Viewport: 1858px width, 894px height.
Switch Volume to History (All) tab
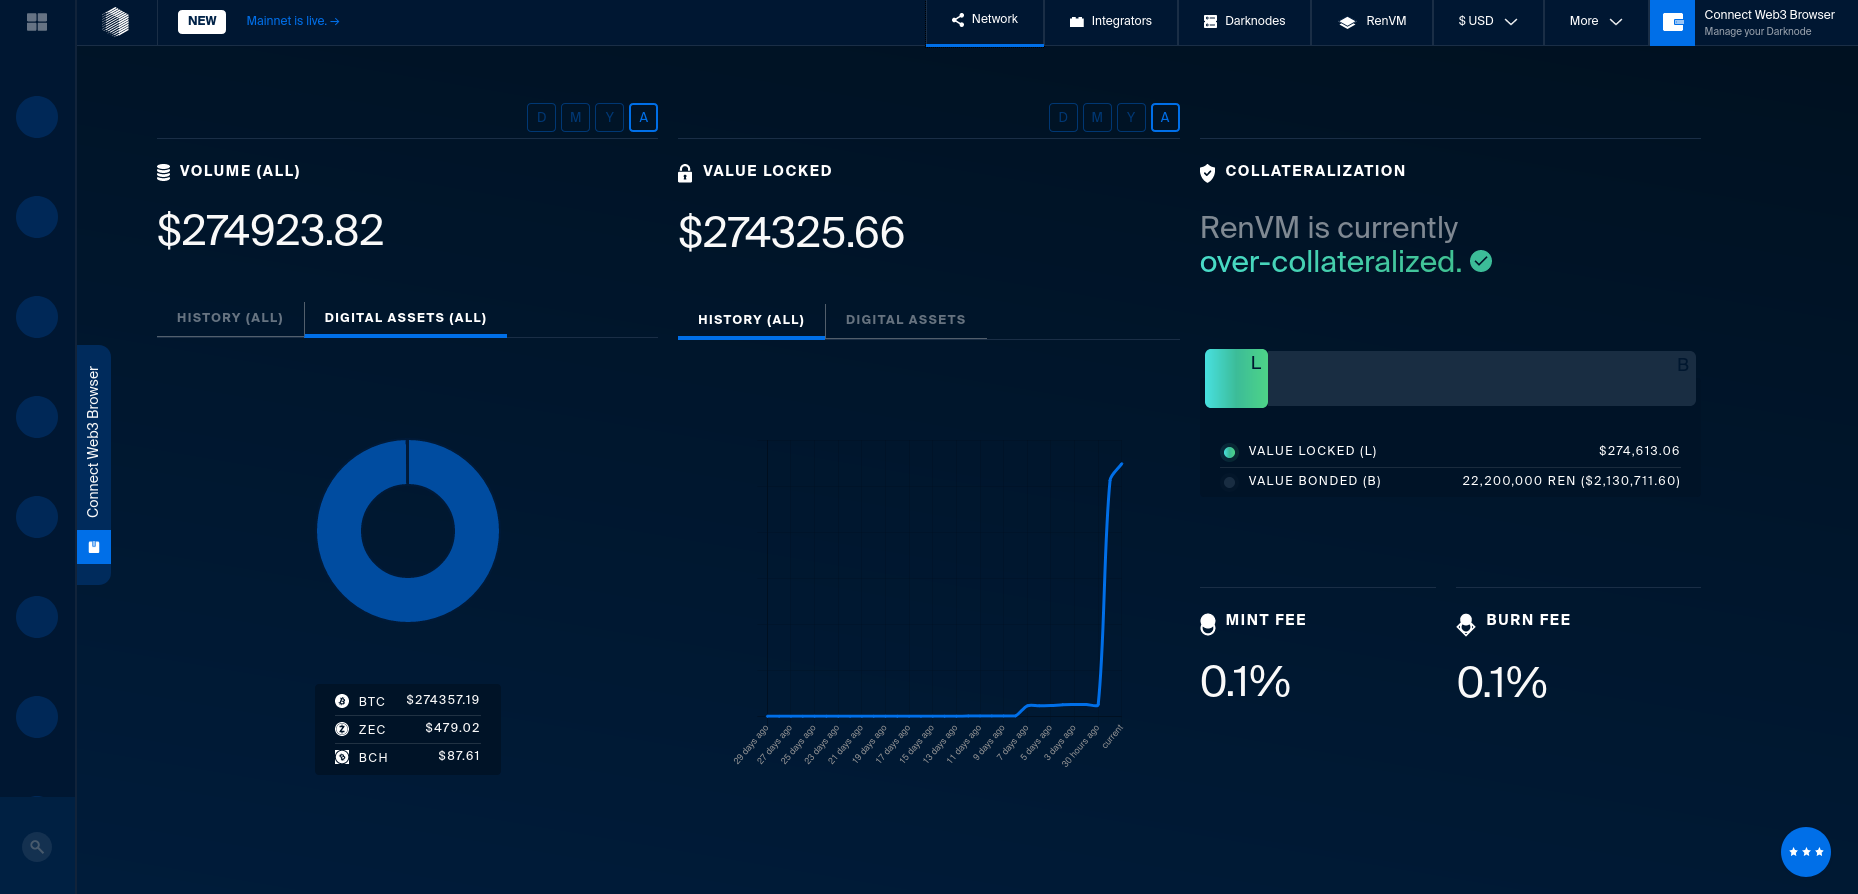[230, 318]
